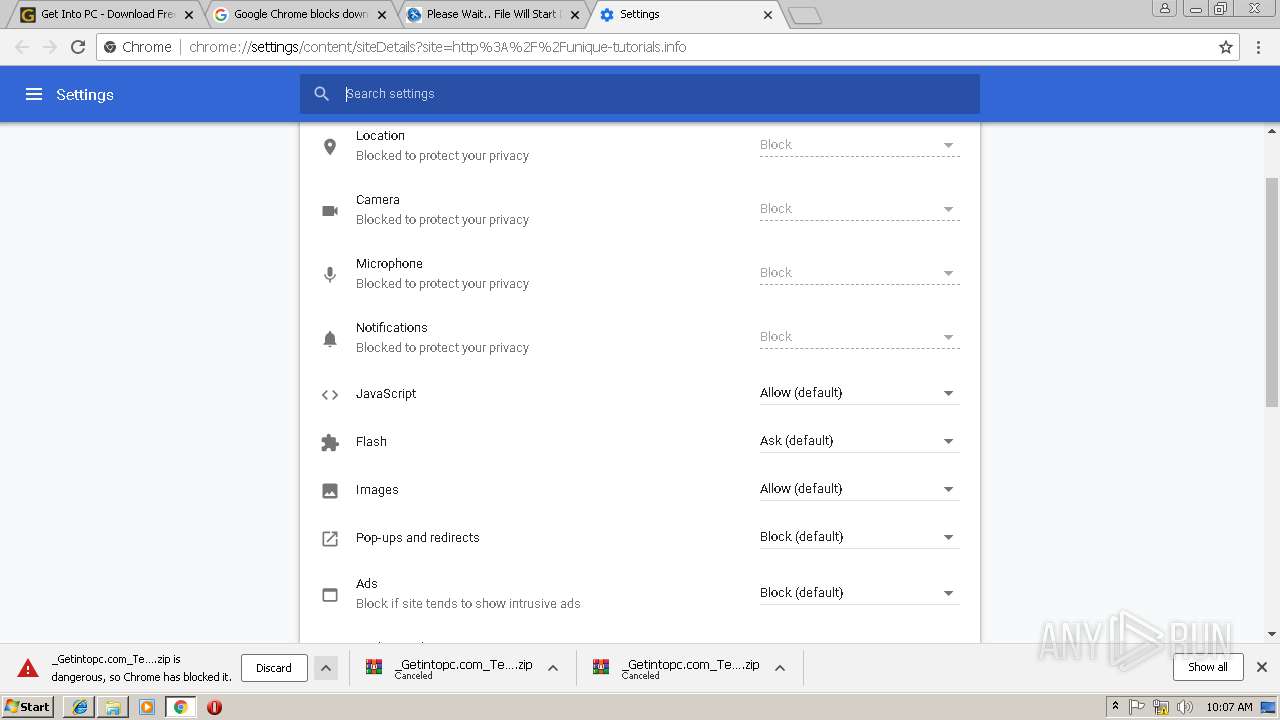The image size is (1280, 720).
Task: Click the Search settings field
Action: point(640,94)
